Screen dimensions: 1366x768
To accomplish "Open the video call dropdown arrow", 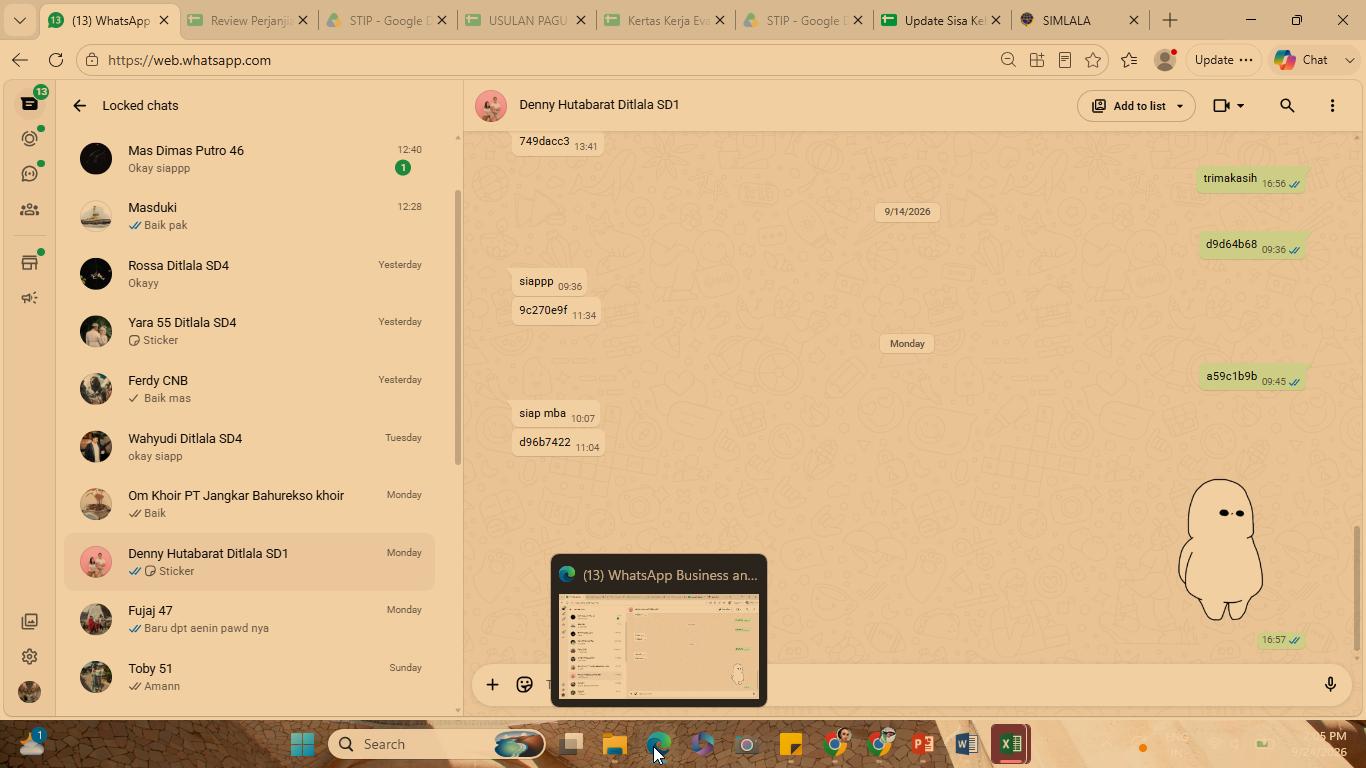I will click(x=1241, y=106).
